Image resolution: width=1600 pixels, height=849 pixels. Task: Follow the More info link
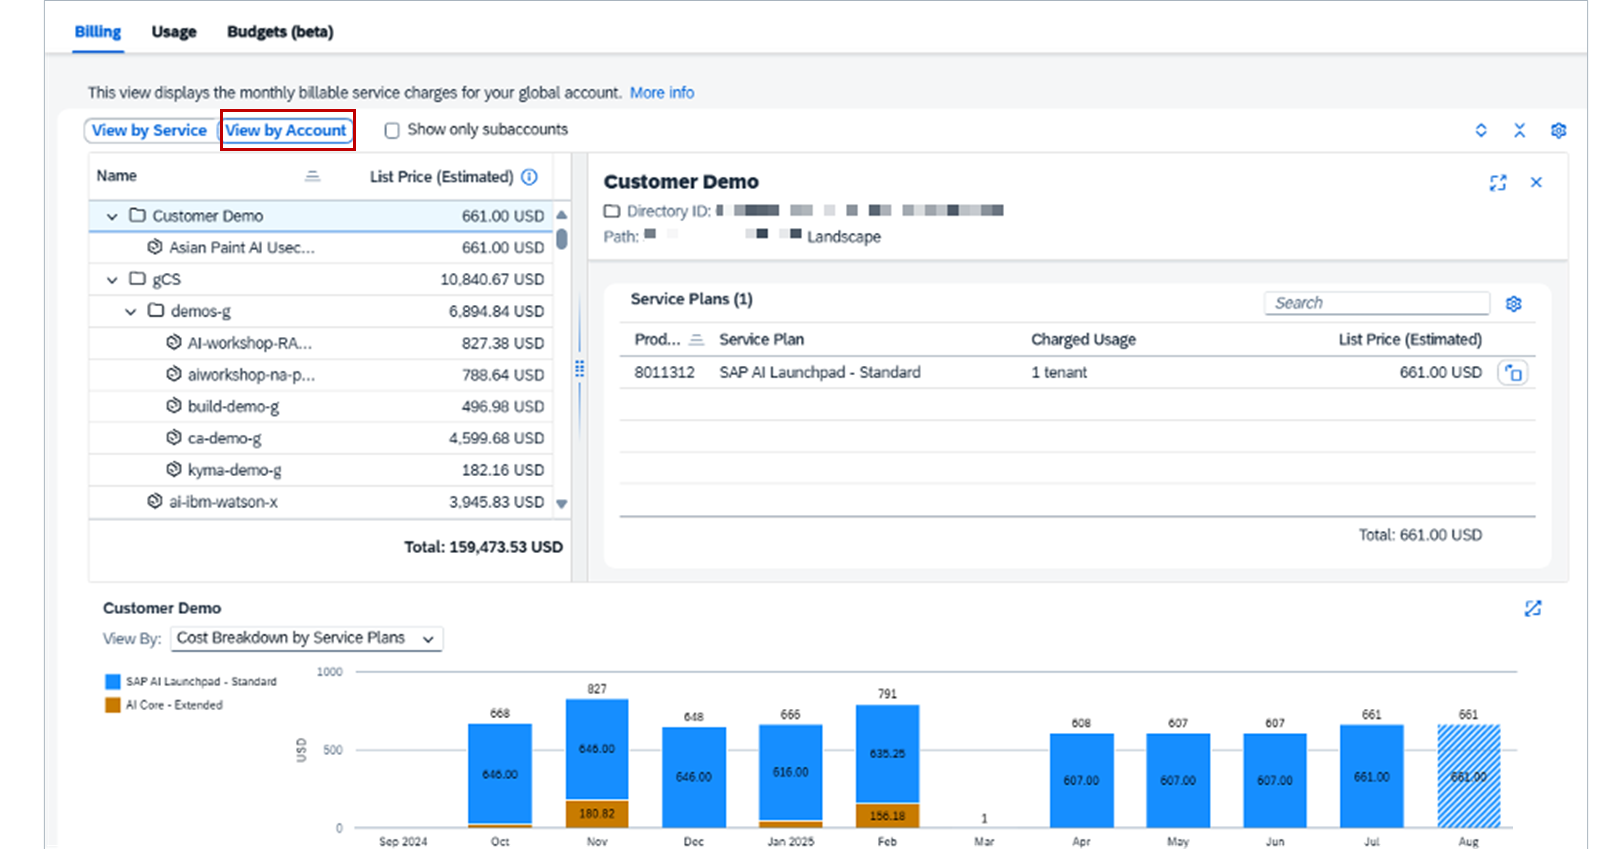[x=661, y=92]
